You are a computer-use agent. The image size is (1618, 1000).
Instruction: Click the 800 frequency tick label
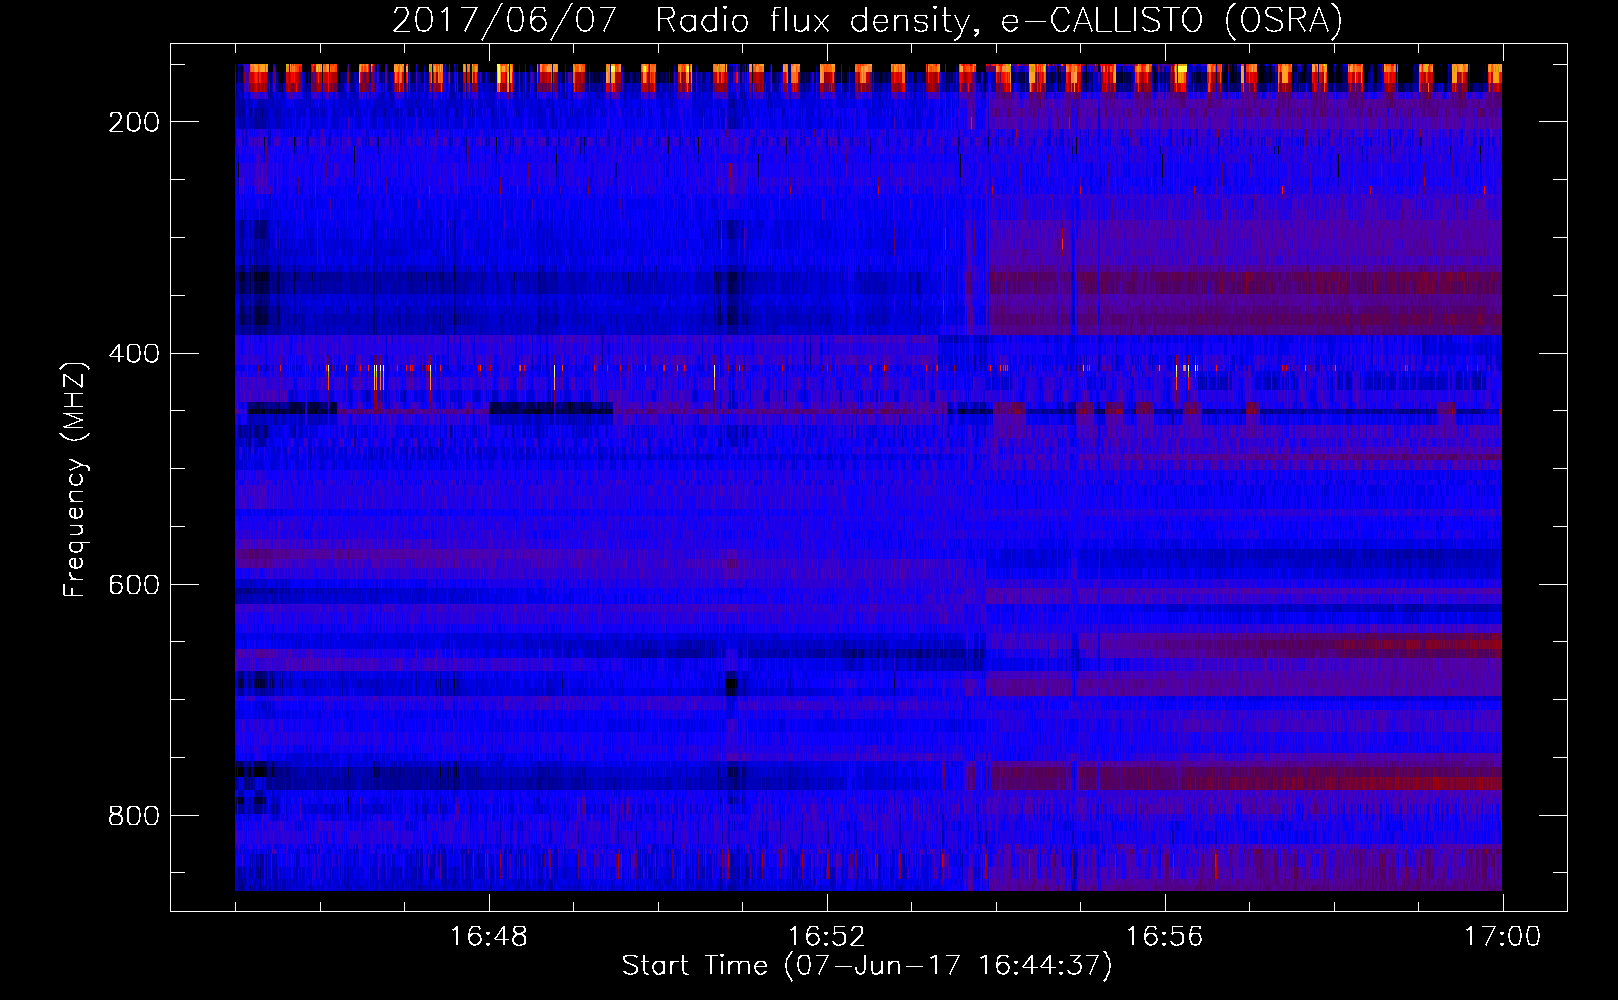click(134, 816)
